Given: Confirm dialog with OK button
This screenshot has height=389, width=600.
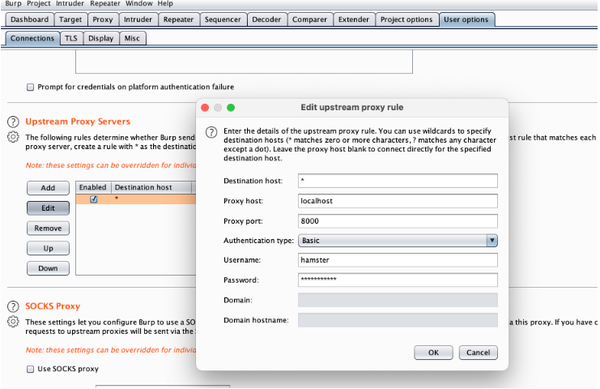Looking at the screenshot, I should [x=434, y=352].
